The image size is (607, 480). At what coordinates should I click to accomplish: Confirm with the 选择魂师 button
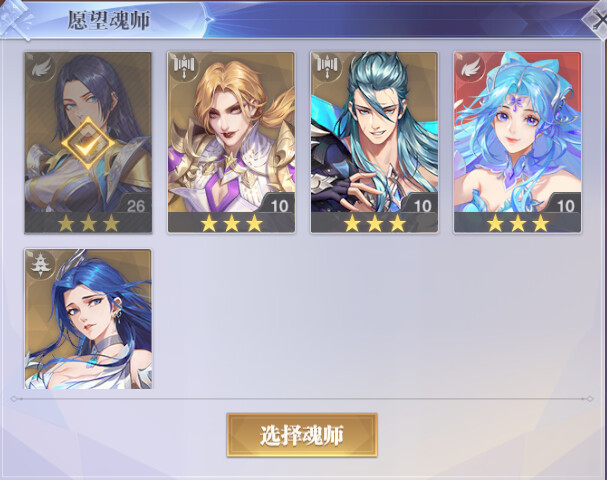click(x=302, y=435)
